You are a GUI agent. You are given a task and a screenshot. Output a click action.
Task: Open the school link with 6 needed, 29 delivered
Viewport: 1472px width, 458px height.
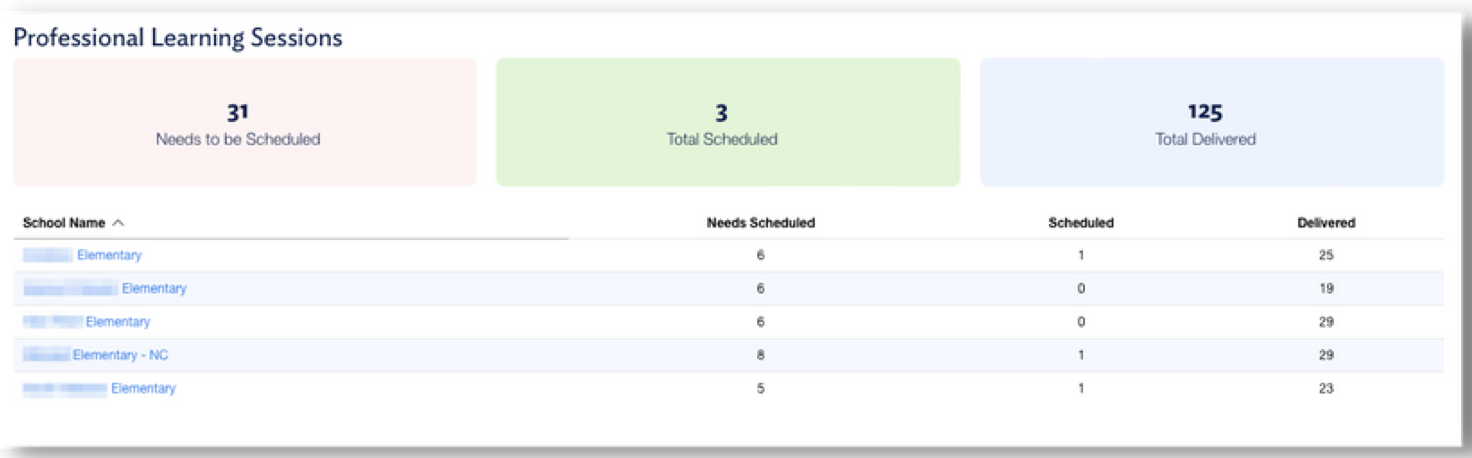tap(118, 322)
